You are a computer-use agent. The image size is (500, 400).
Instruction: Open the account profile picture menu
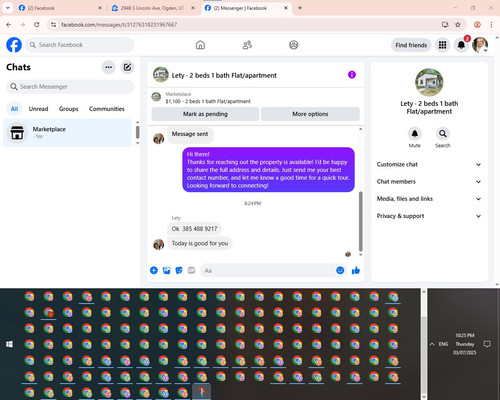[480, 45]
